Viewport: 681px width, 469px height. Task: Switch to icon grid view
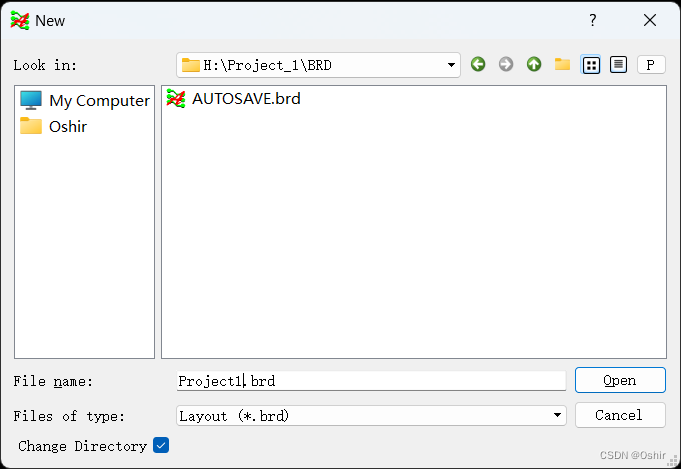[591, 65]
